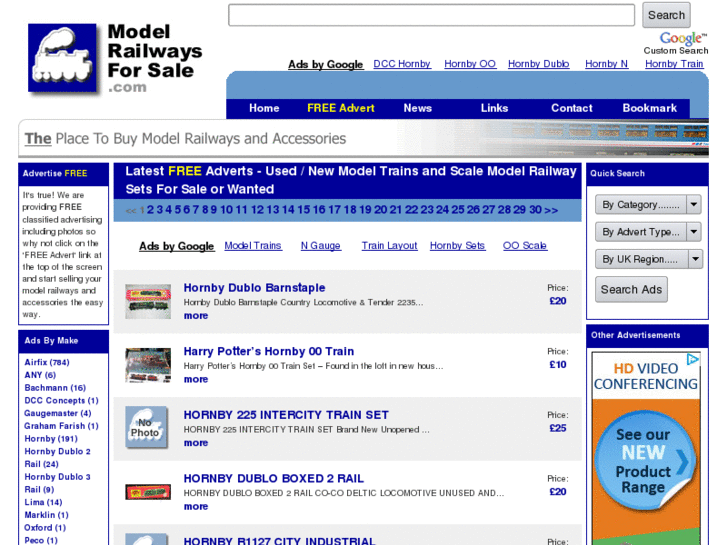Screen dimensions: 727x545
Task: Follow the N Gauge ad link
Action: (320, 246)
